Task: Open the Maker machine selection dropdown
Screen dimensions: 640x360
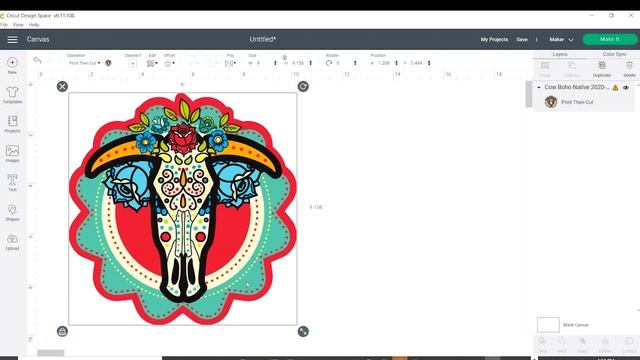Action: point(561,40)
